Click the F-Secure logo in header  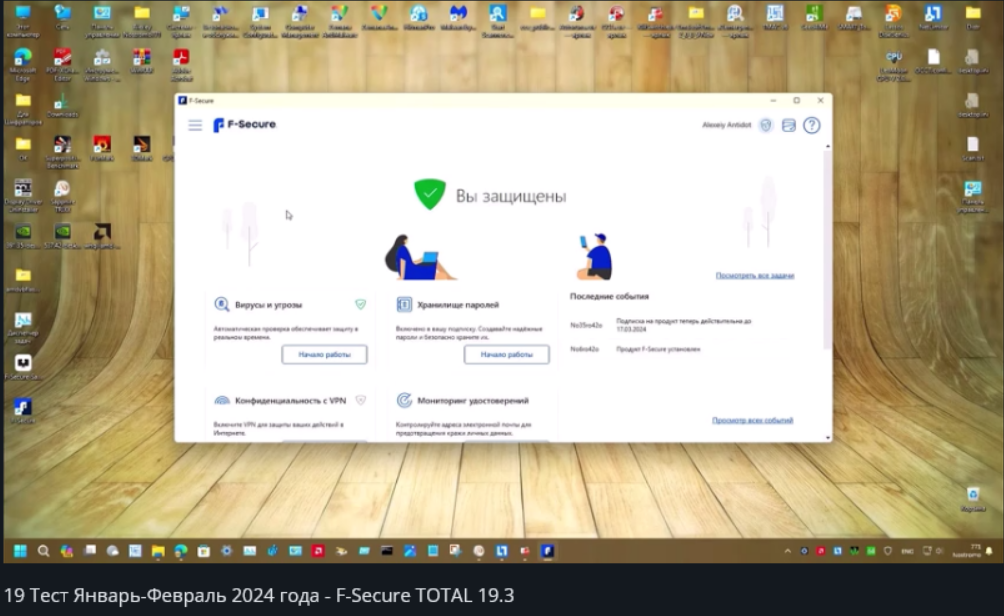(x=245, y=125)
